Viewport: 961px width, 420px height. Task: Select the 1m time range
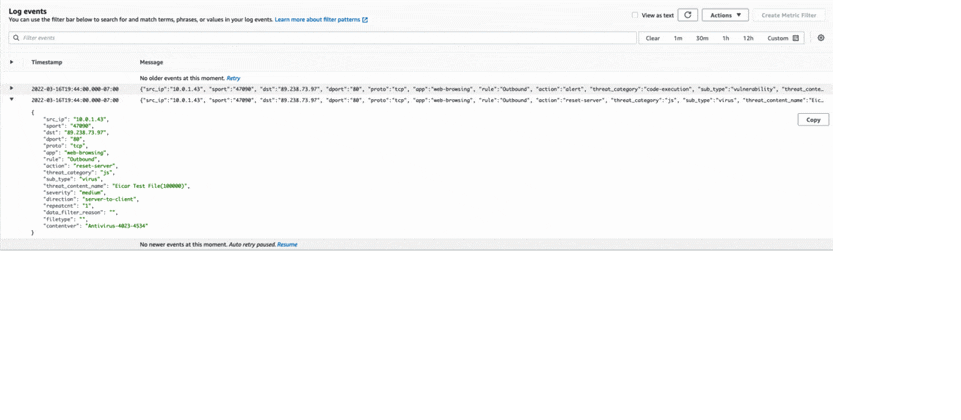pyautogui.click(x=677, y=38)
